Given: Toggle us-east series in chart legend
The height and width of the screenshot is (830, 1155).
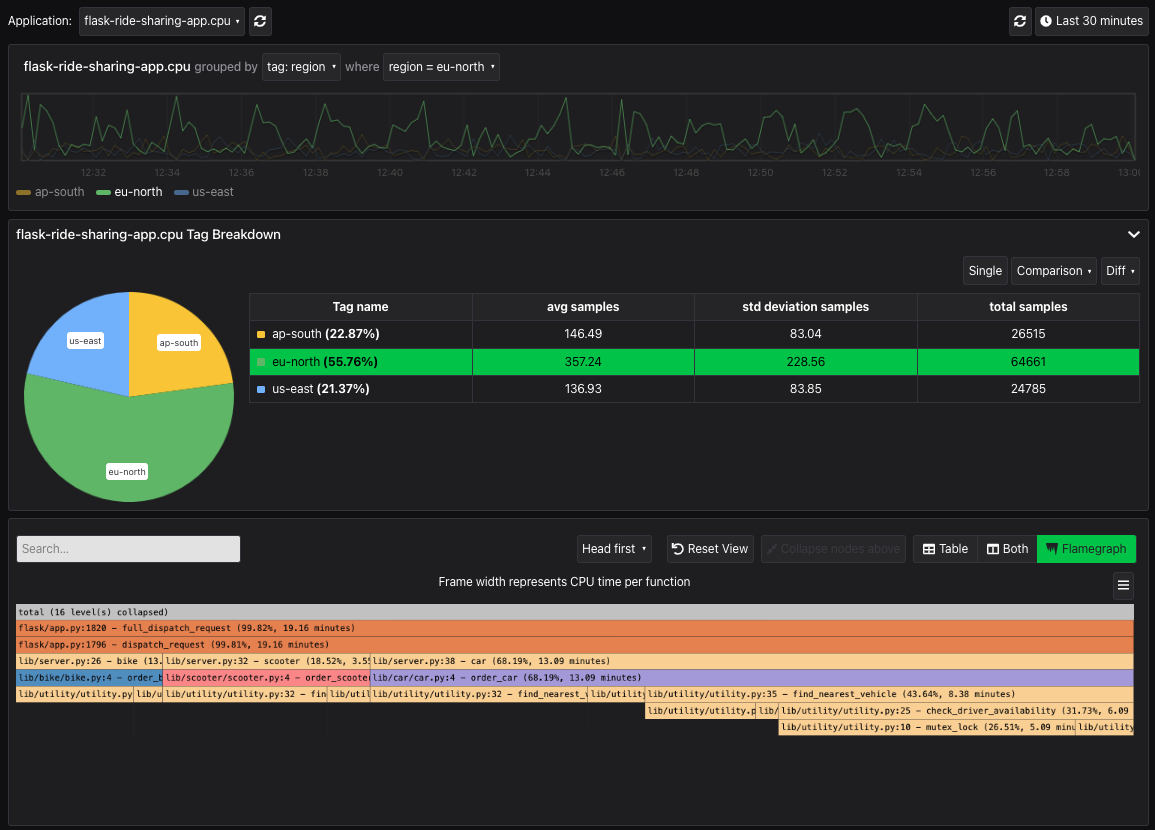Looking at the screenshot, I should [204, 191].
